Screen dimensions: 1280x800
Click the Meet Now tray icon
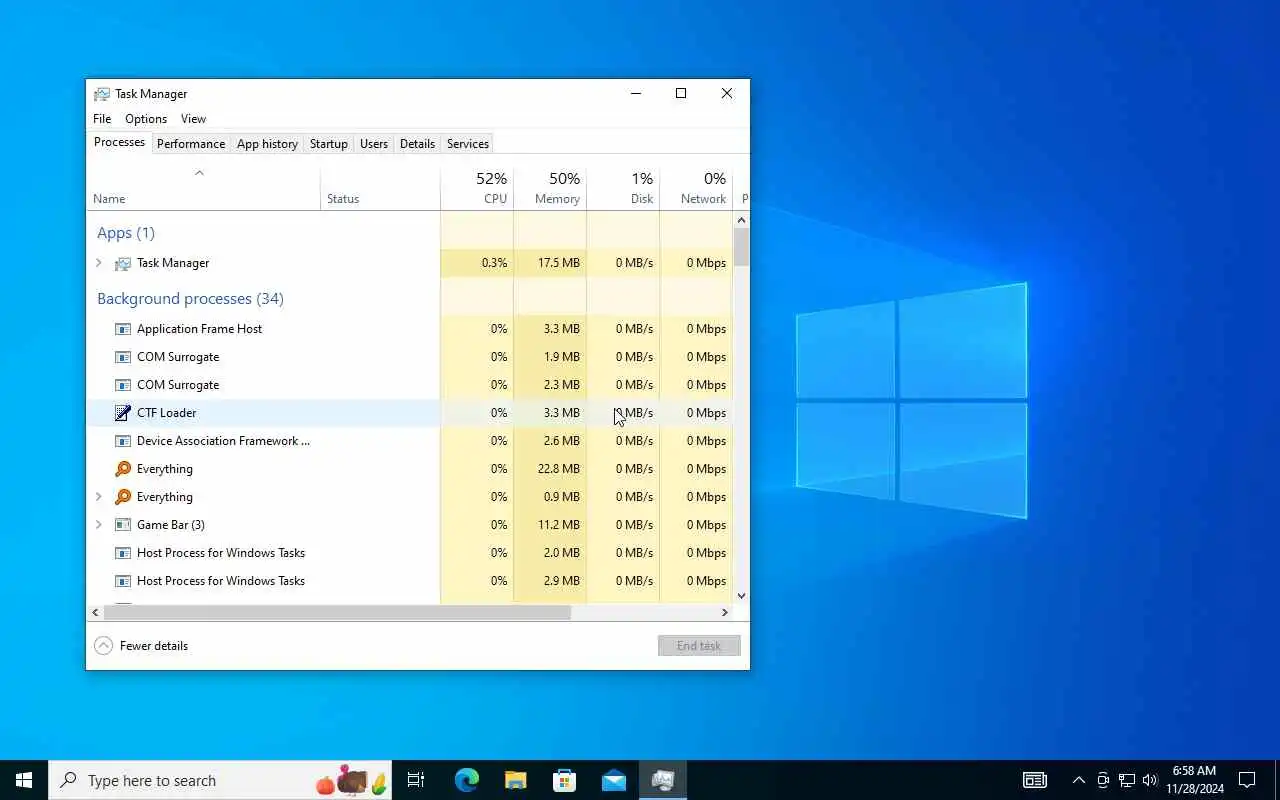tap(1103, 780)
